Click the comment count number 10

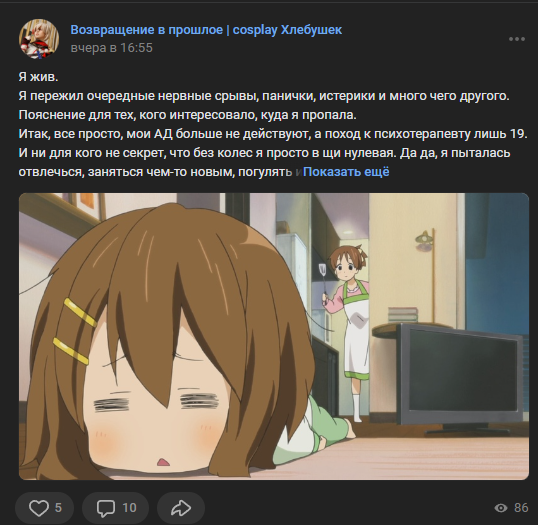tap(129, 508)
